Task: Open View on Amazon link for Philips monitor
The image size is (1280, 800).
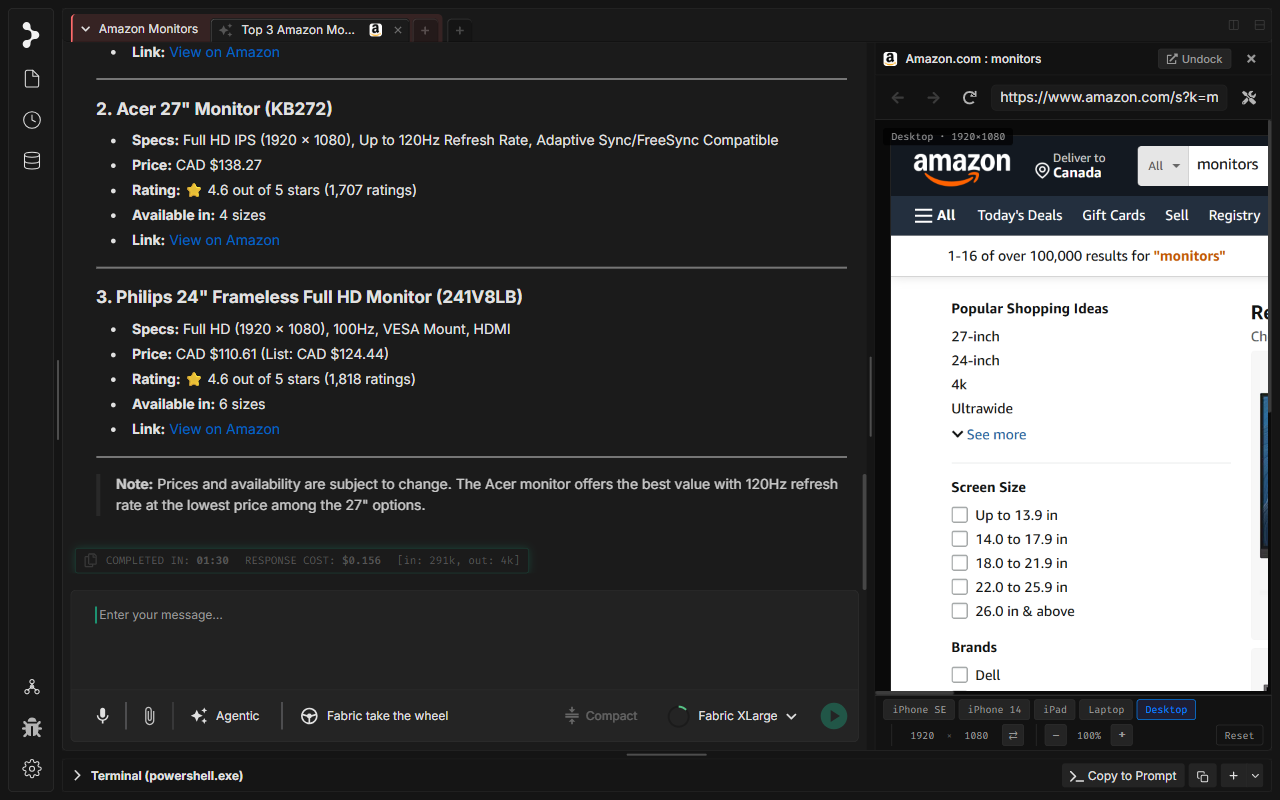Action: tap(224, 429)
